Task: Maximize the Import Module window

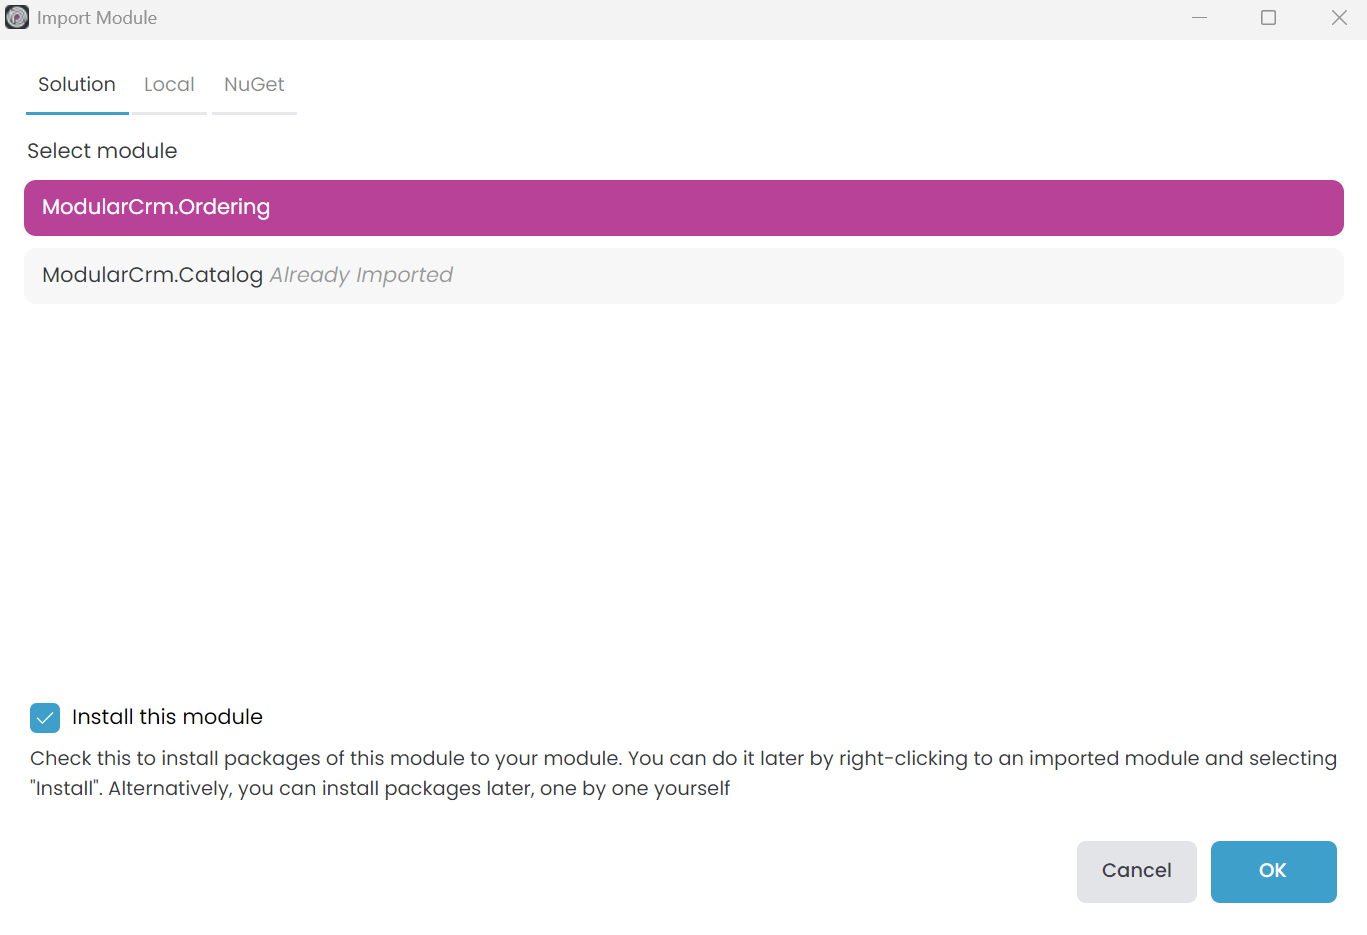Action: (x=1268, y=17)
